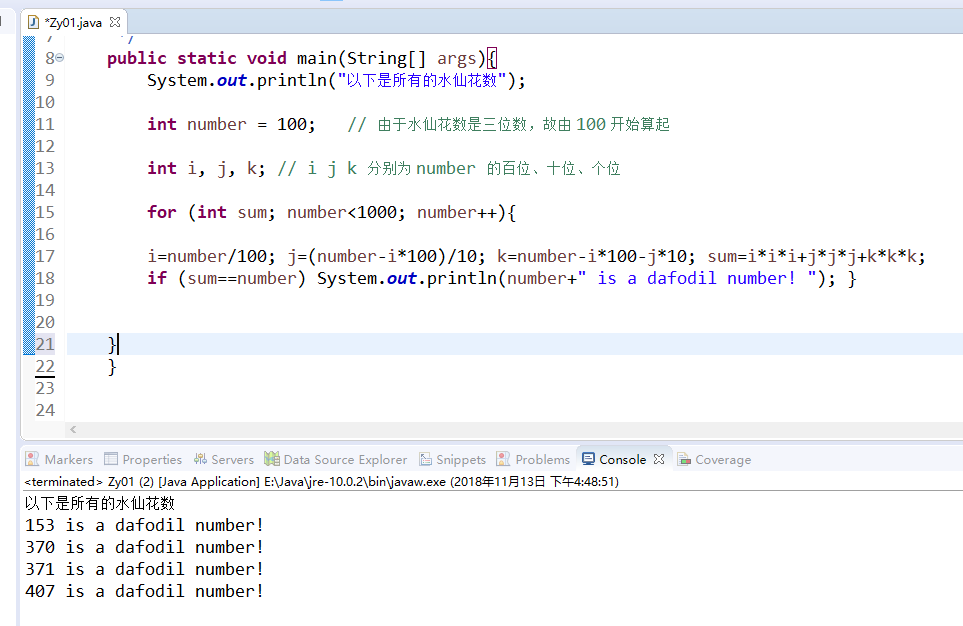Click the 'i=number/100;' assignment
The width and height of the screenshot is (963, 626).
(x=212, y=256)
